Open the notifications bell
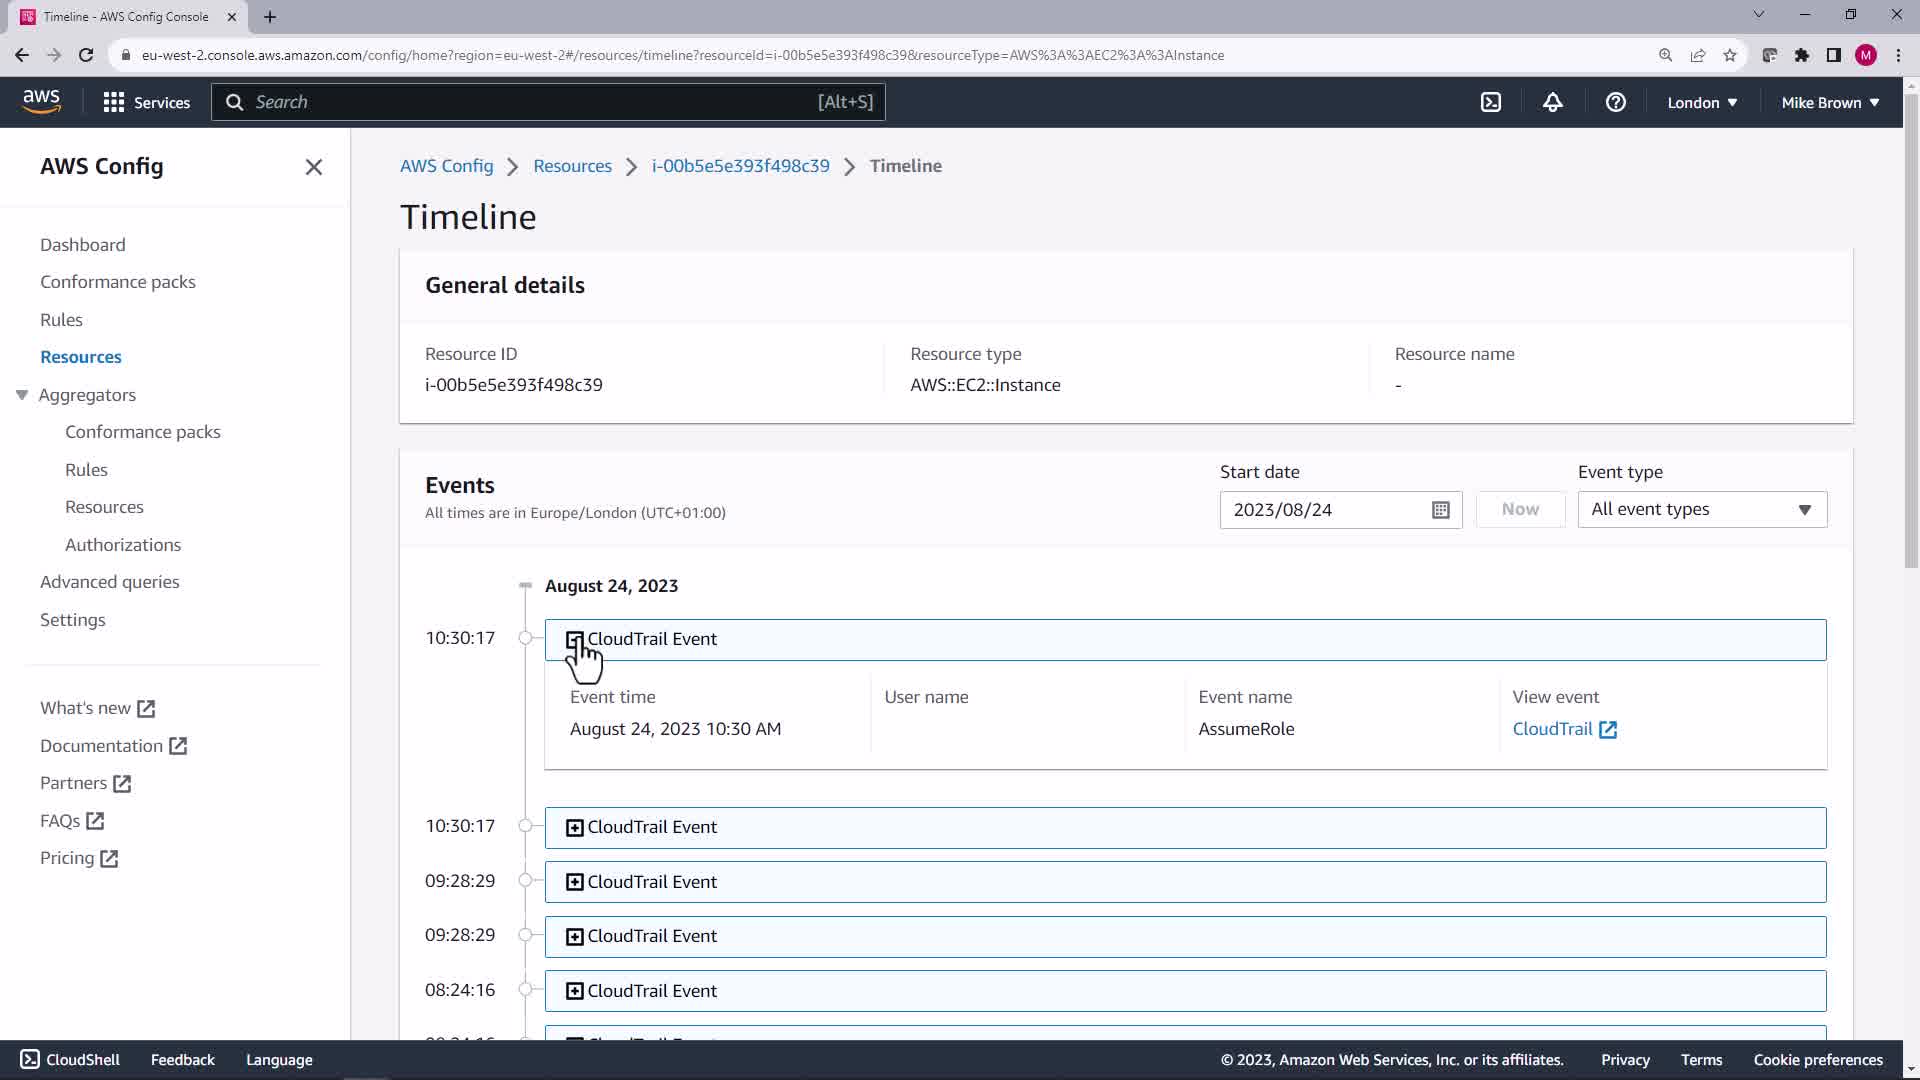The height and width of the screenshot is (1080, 1920). pos(1552,102)
